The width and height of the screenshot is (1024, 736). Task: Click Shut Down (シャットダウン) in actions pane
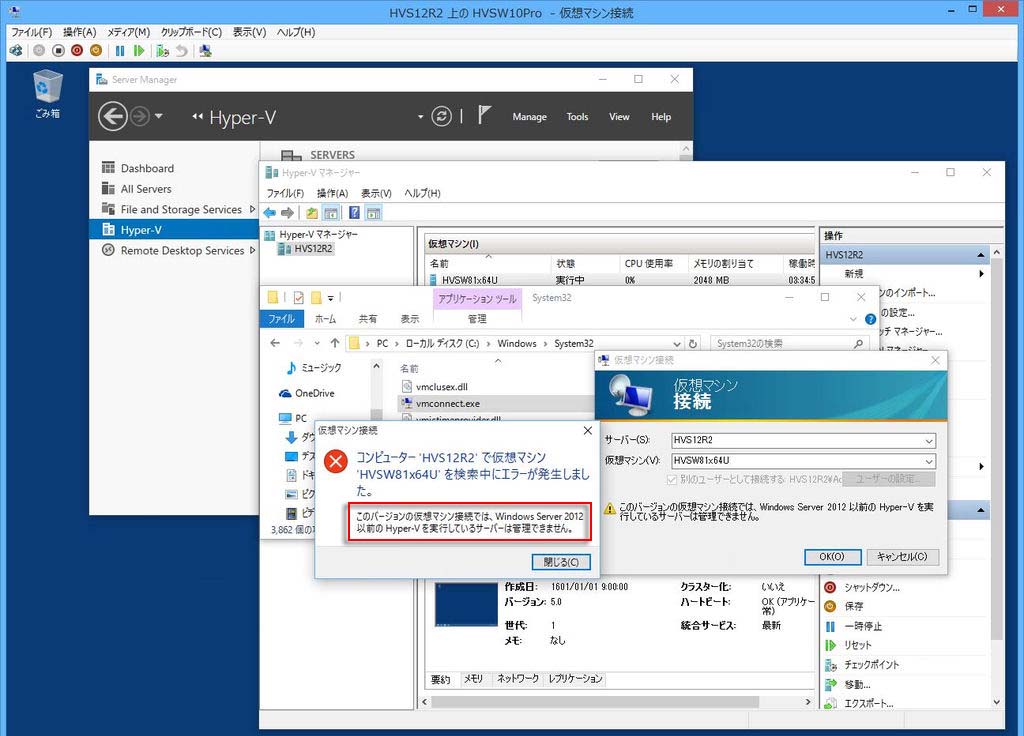point(871,587)
